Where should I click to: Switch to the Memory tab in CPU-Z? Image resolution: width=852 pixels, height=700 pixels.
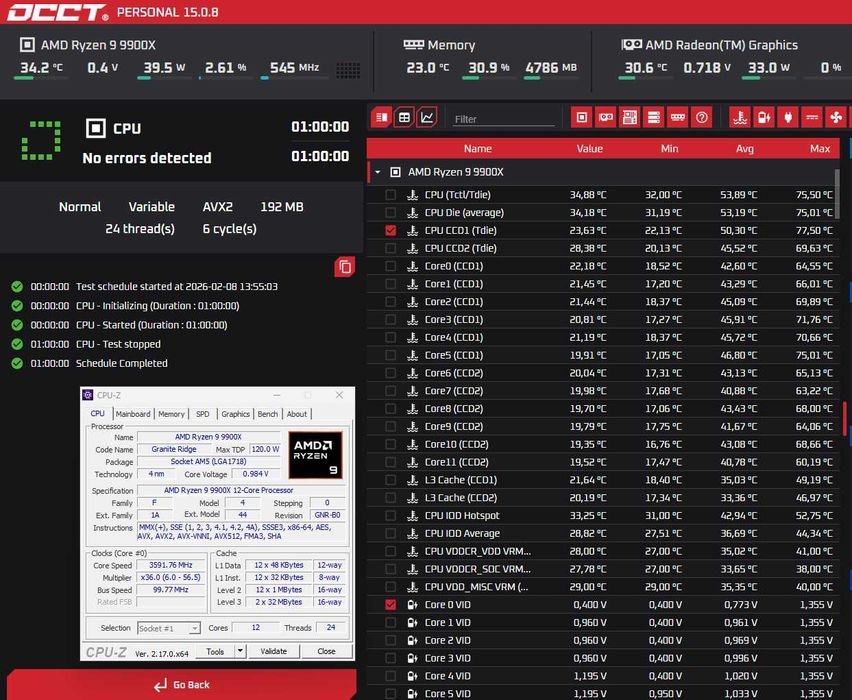point(171,414)
